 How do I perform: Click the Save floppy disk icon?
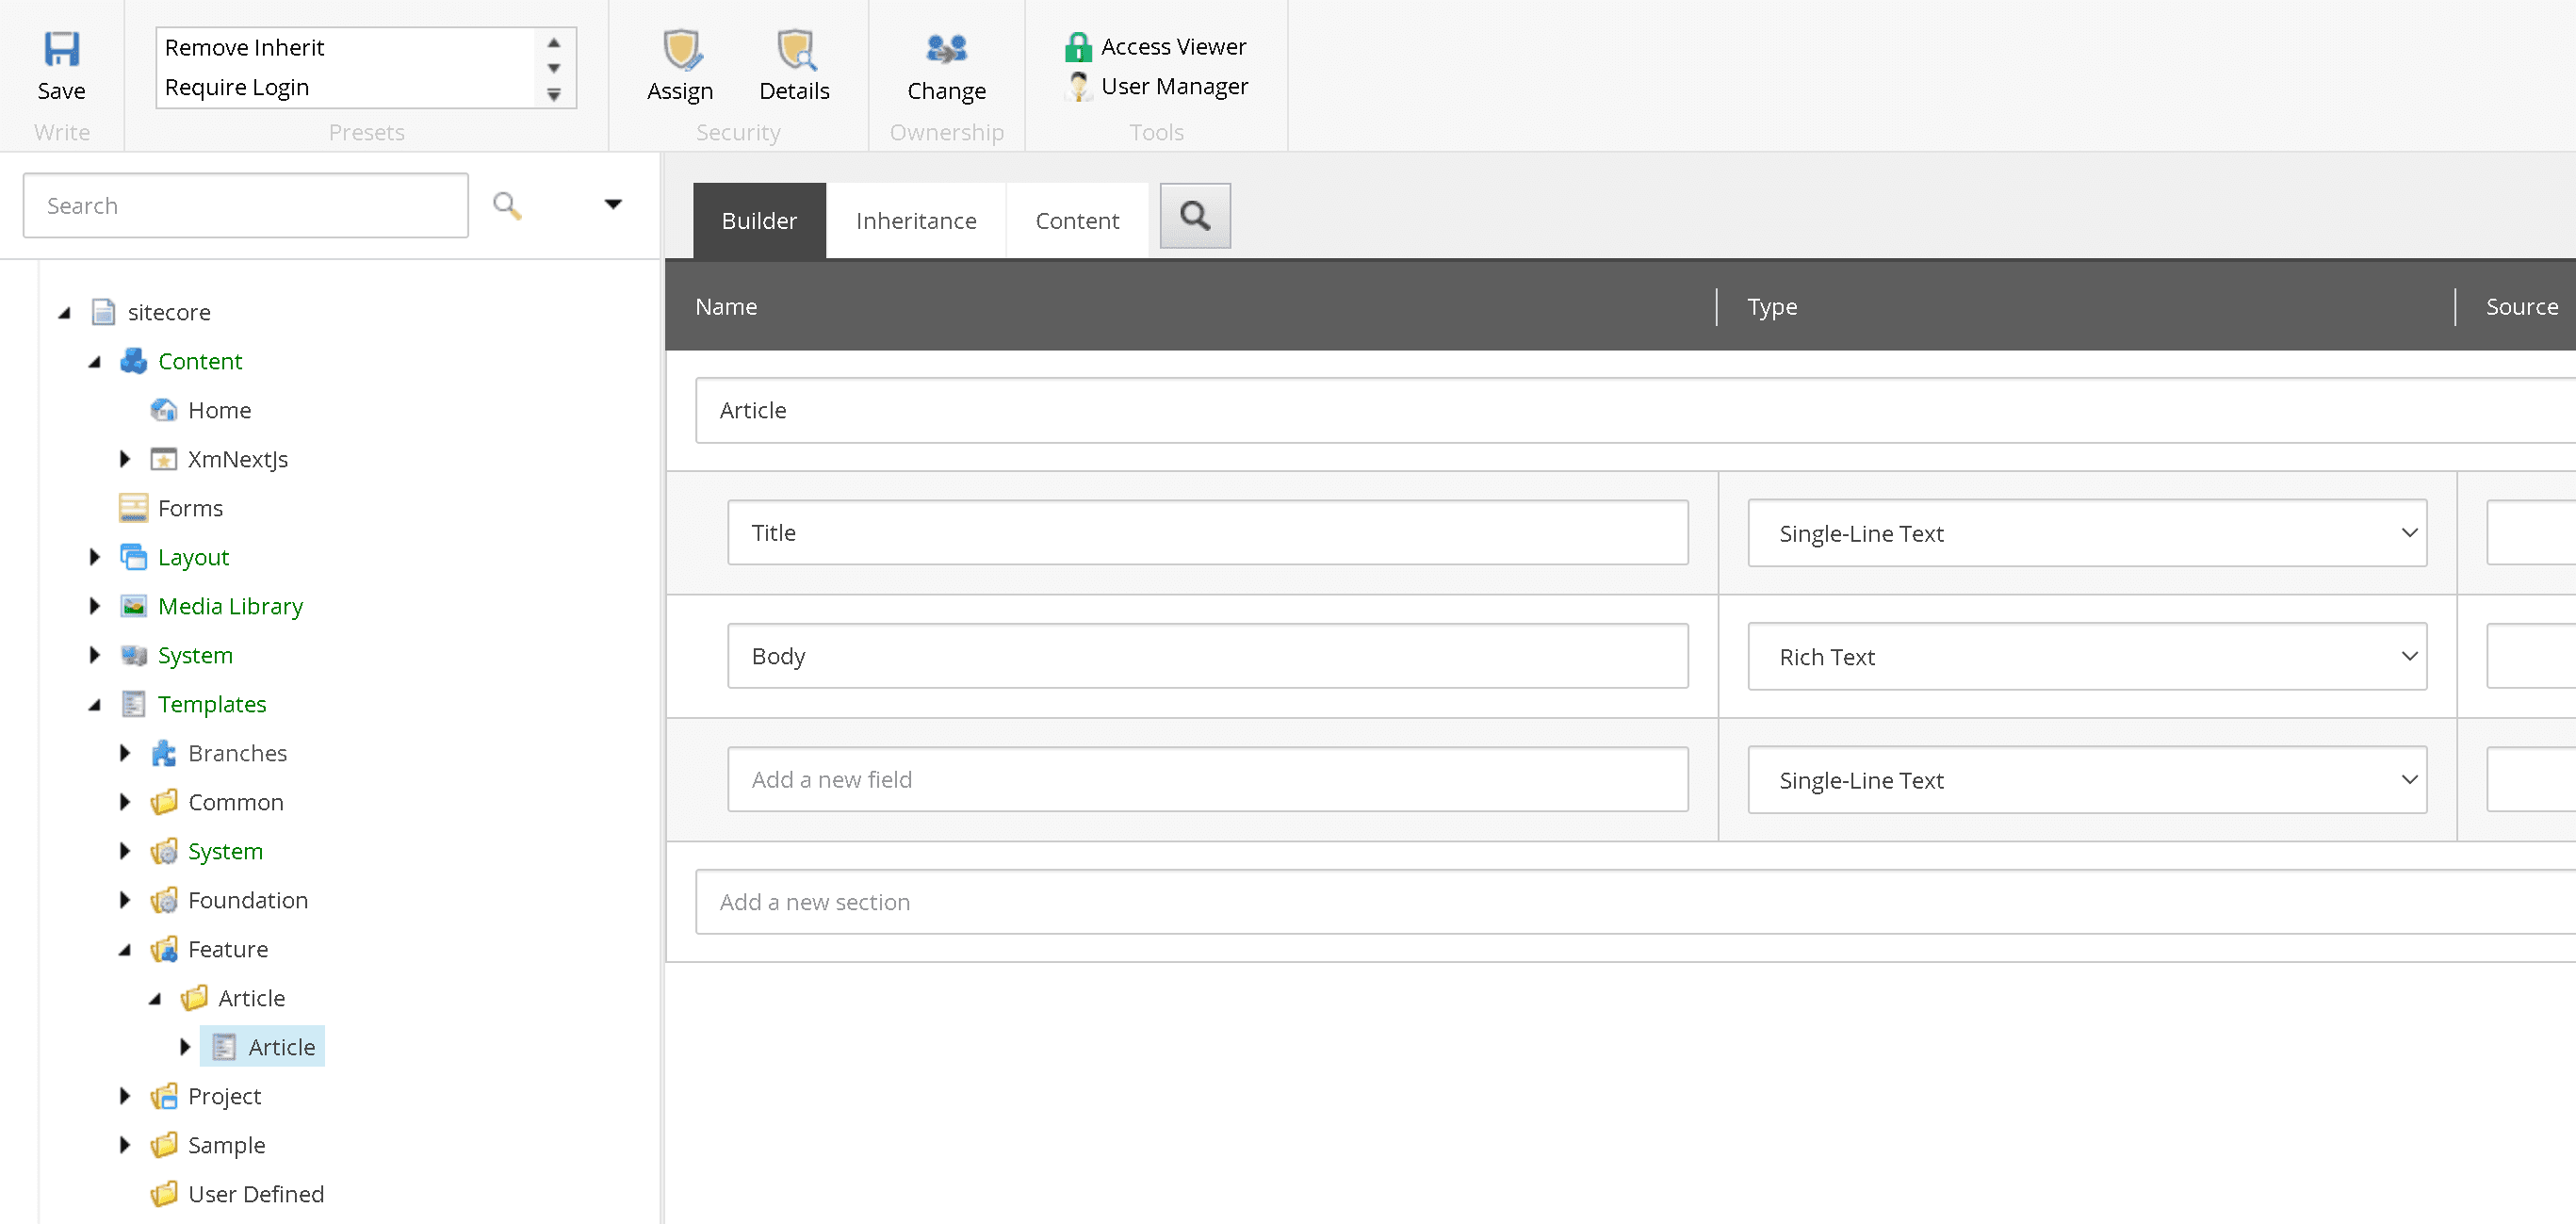point(61,49)
